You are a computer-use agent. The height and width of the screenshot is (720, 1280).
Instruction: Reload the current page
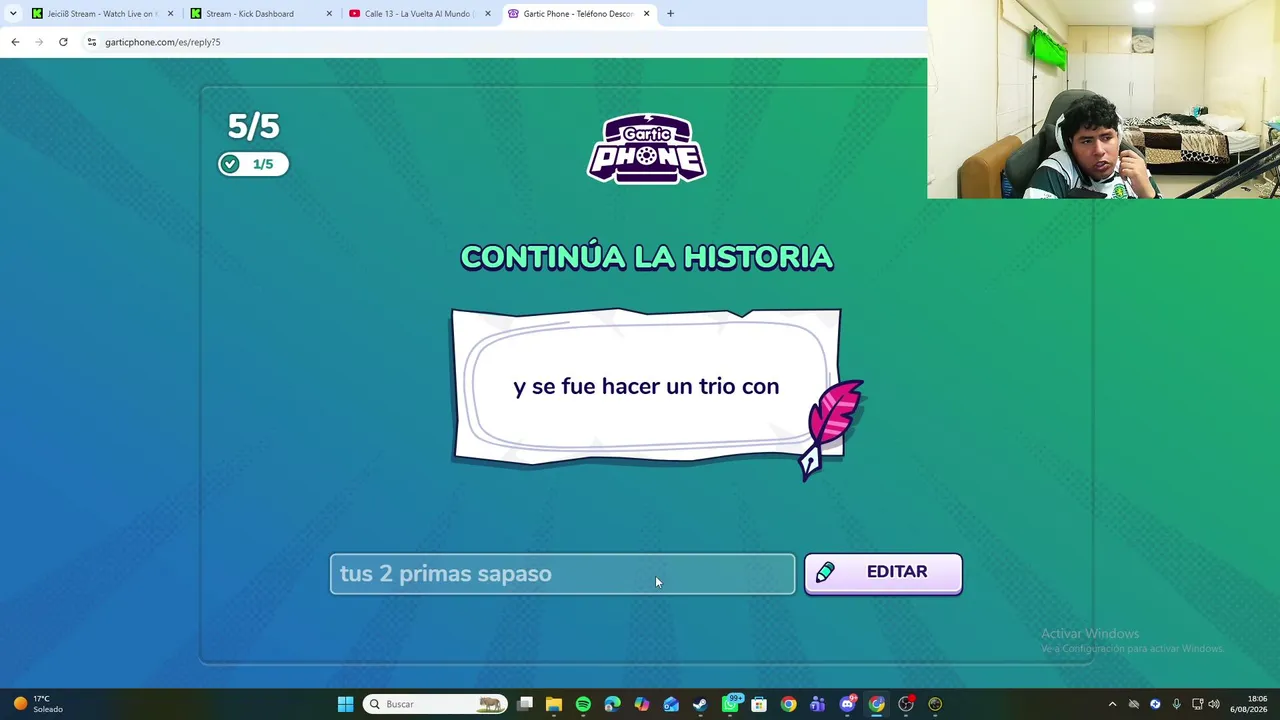click(63, 42)
